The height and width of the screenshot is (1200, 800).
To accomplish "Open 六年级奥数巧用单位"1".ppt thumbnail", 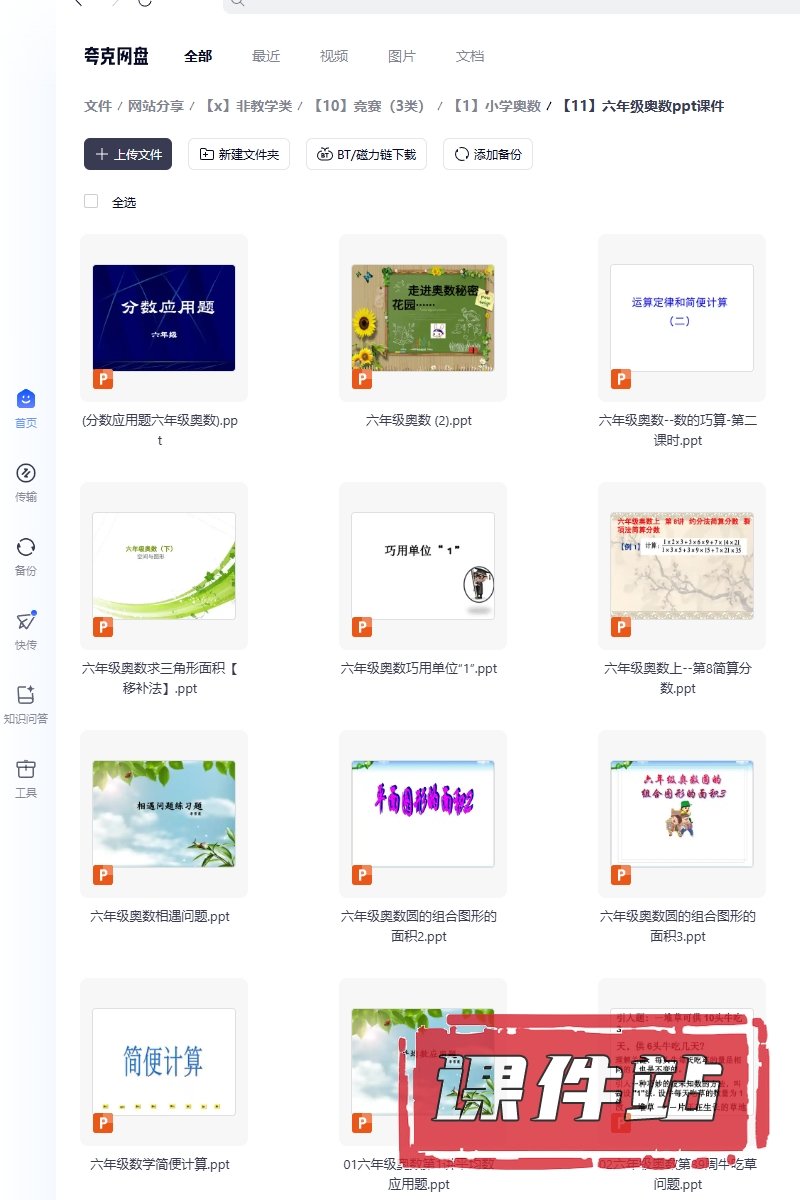I will point(423,566).
